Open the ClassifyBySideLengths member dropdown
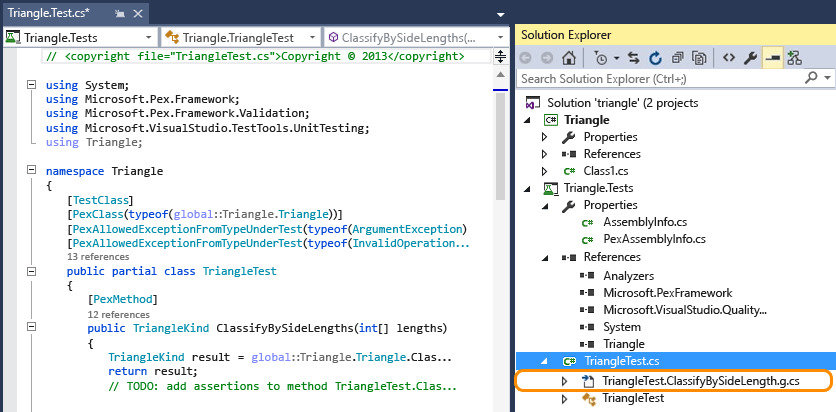This screenshot has width=836, height=412. 500,38
